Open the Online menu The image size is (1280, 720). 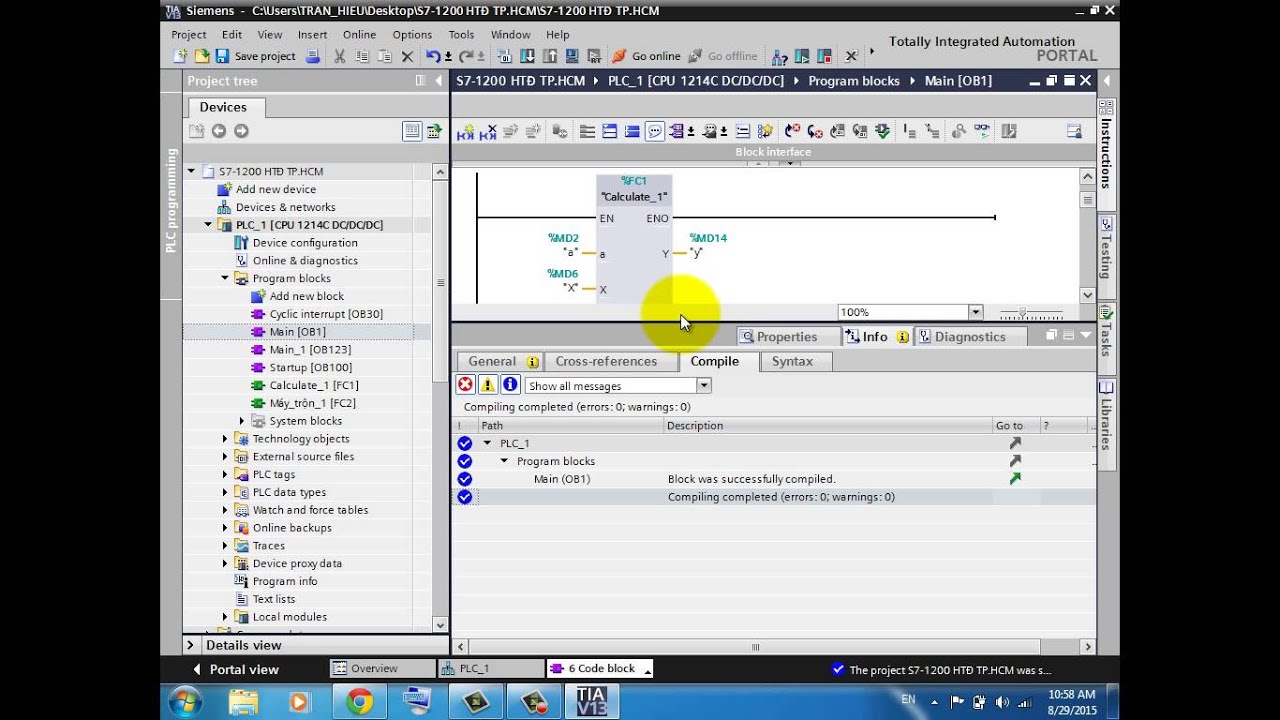tap(359, 34)
